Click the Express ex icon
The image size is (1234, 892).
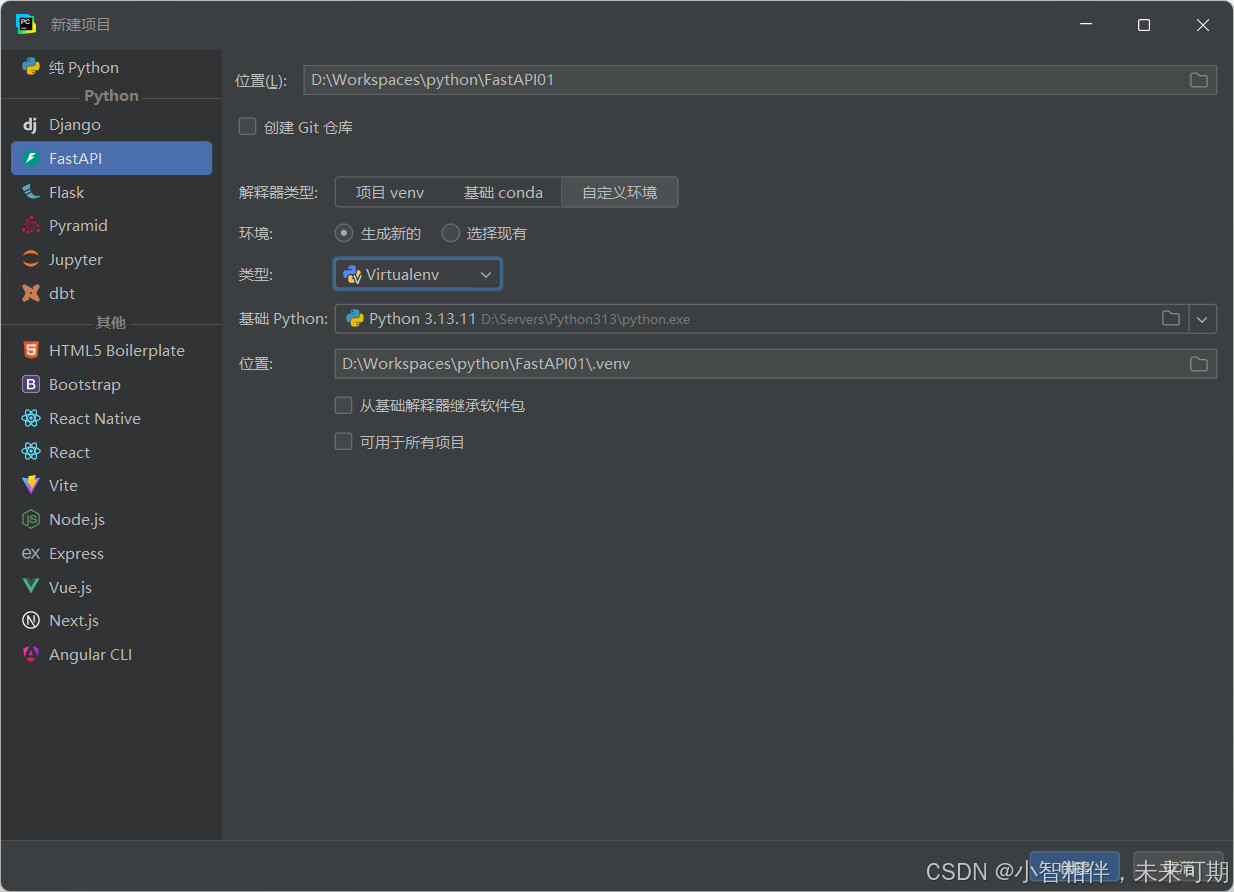tap(31, 553)
